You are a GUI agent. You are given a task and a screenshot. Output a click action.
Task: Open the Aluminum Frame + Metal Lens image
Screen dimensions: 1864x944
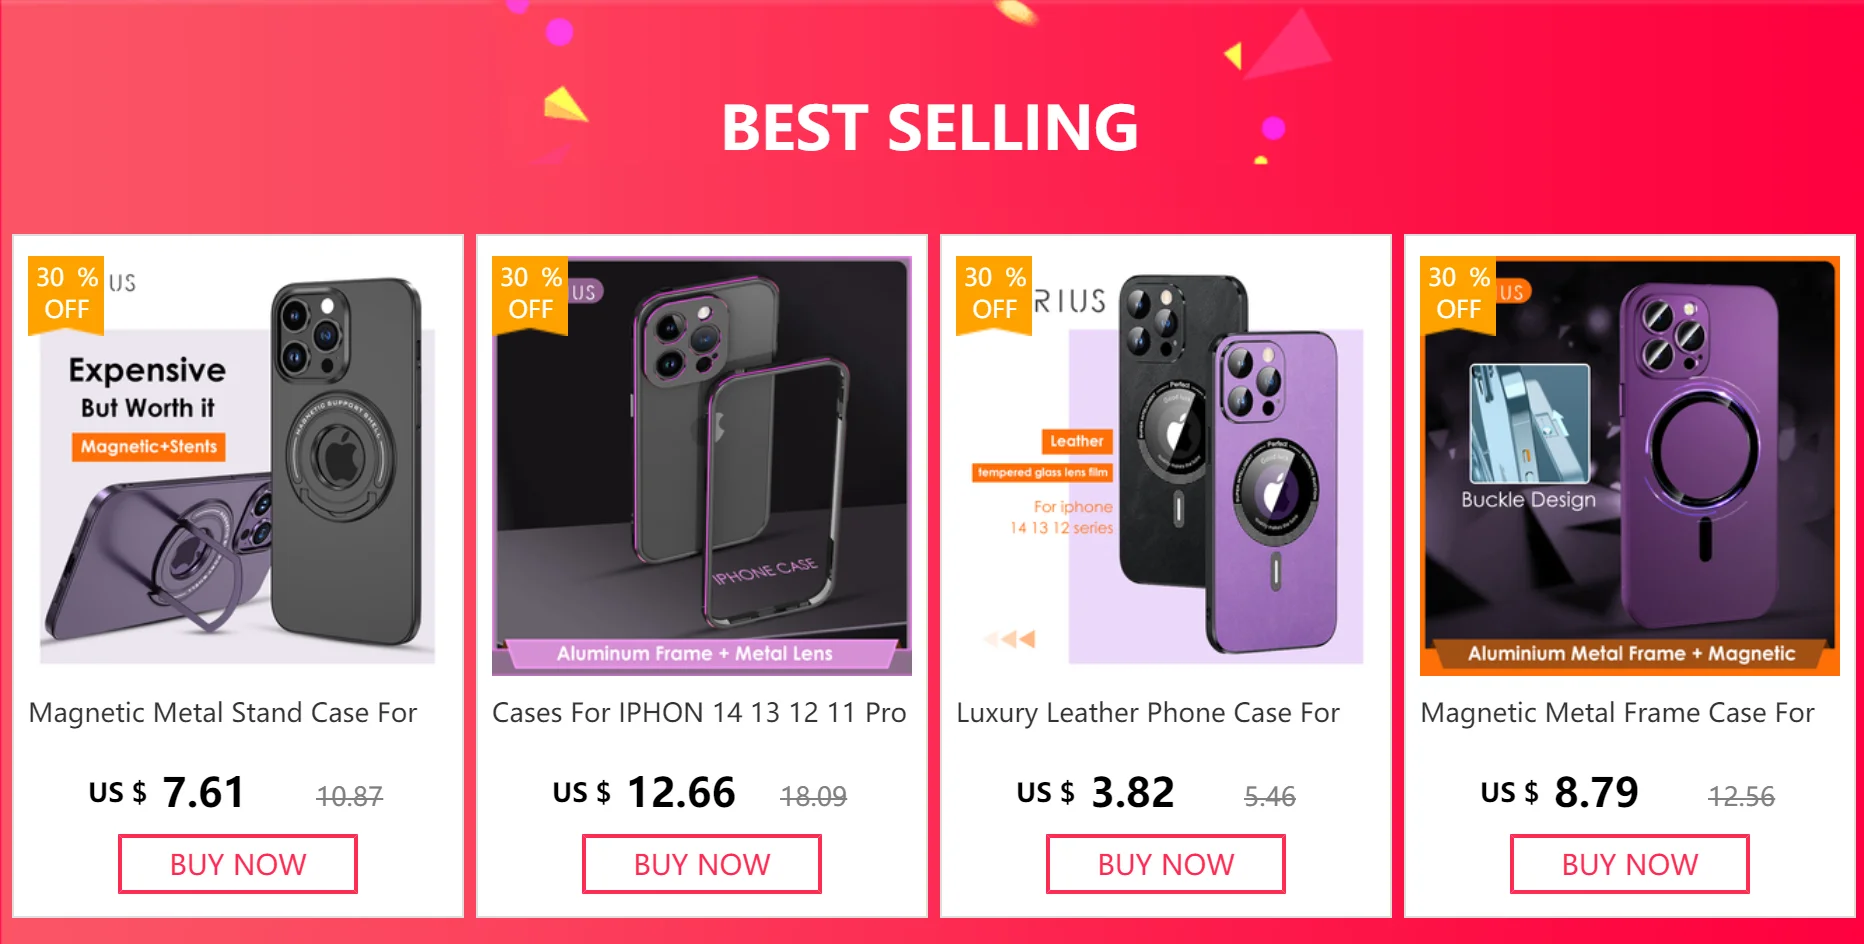click(x=702, y=466)
